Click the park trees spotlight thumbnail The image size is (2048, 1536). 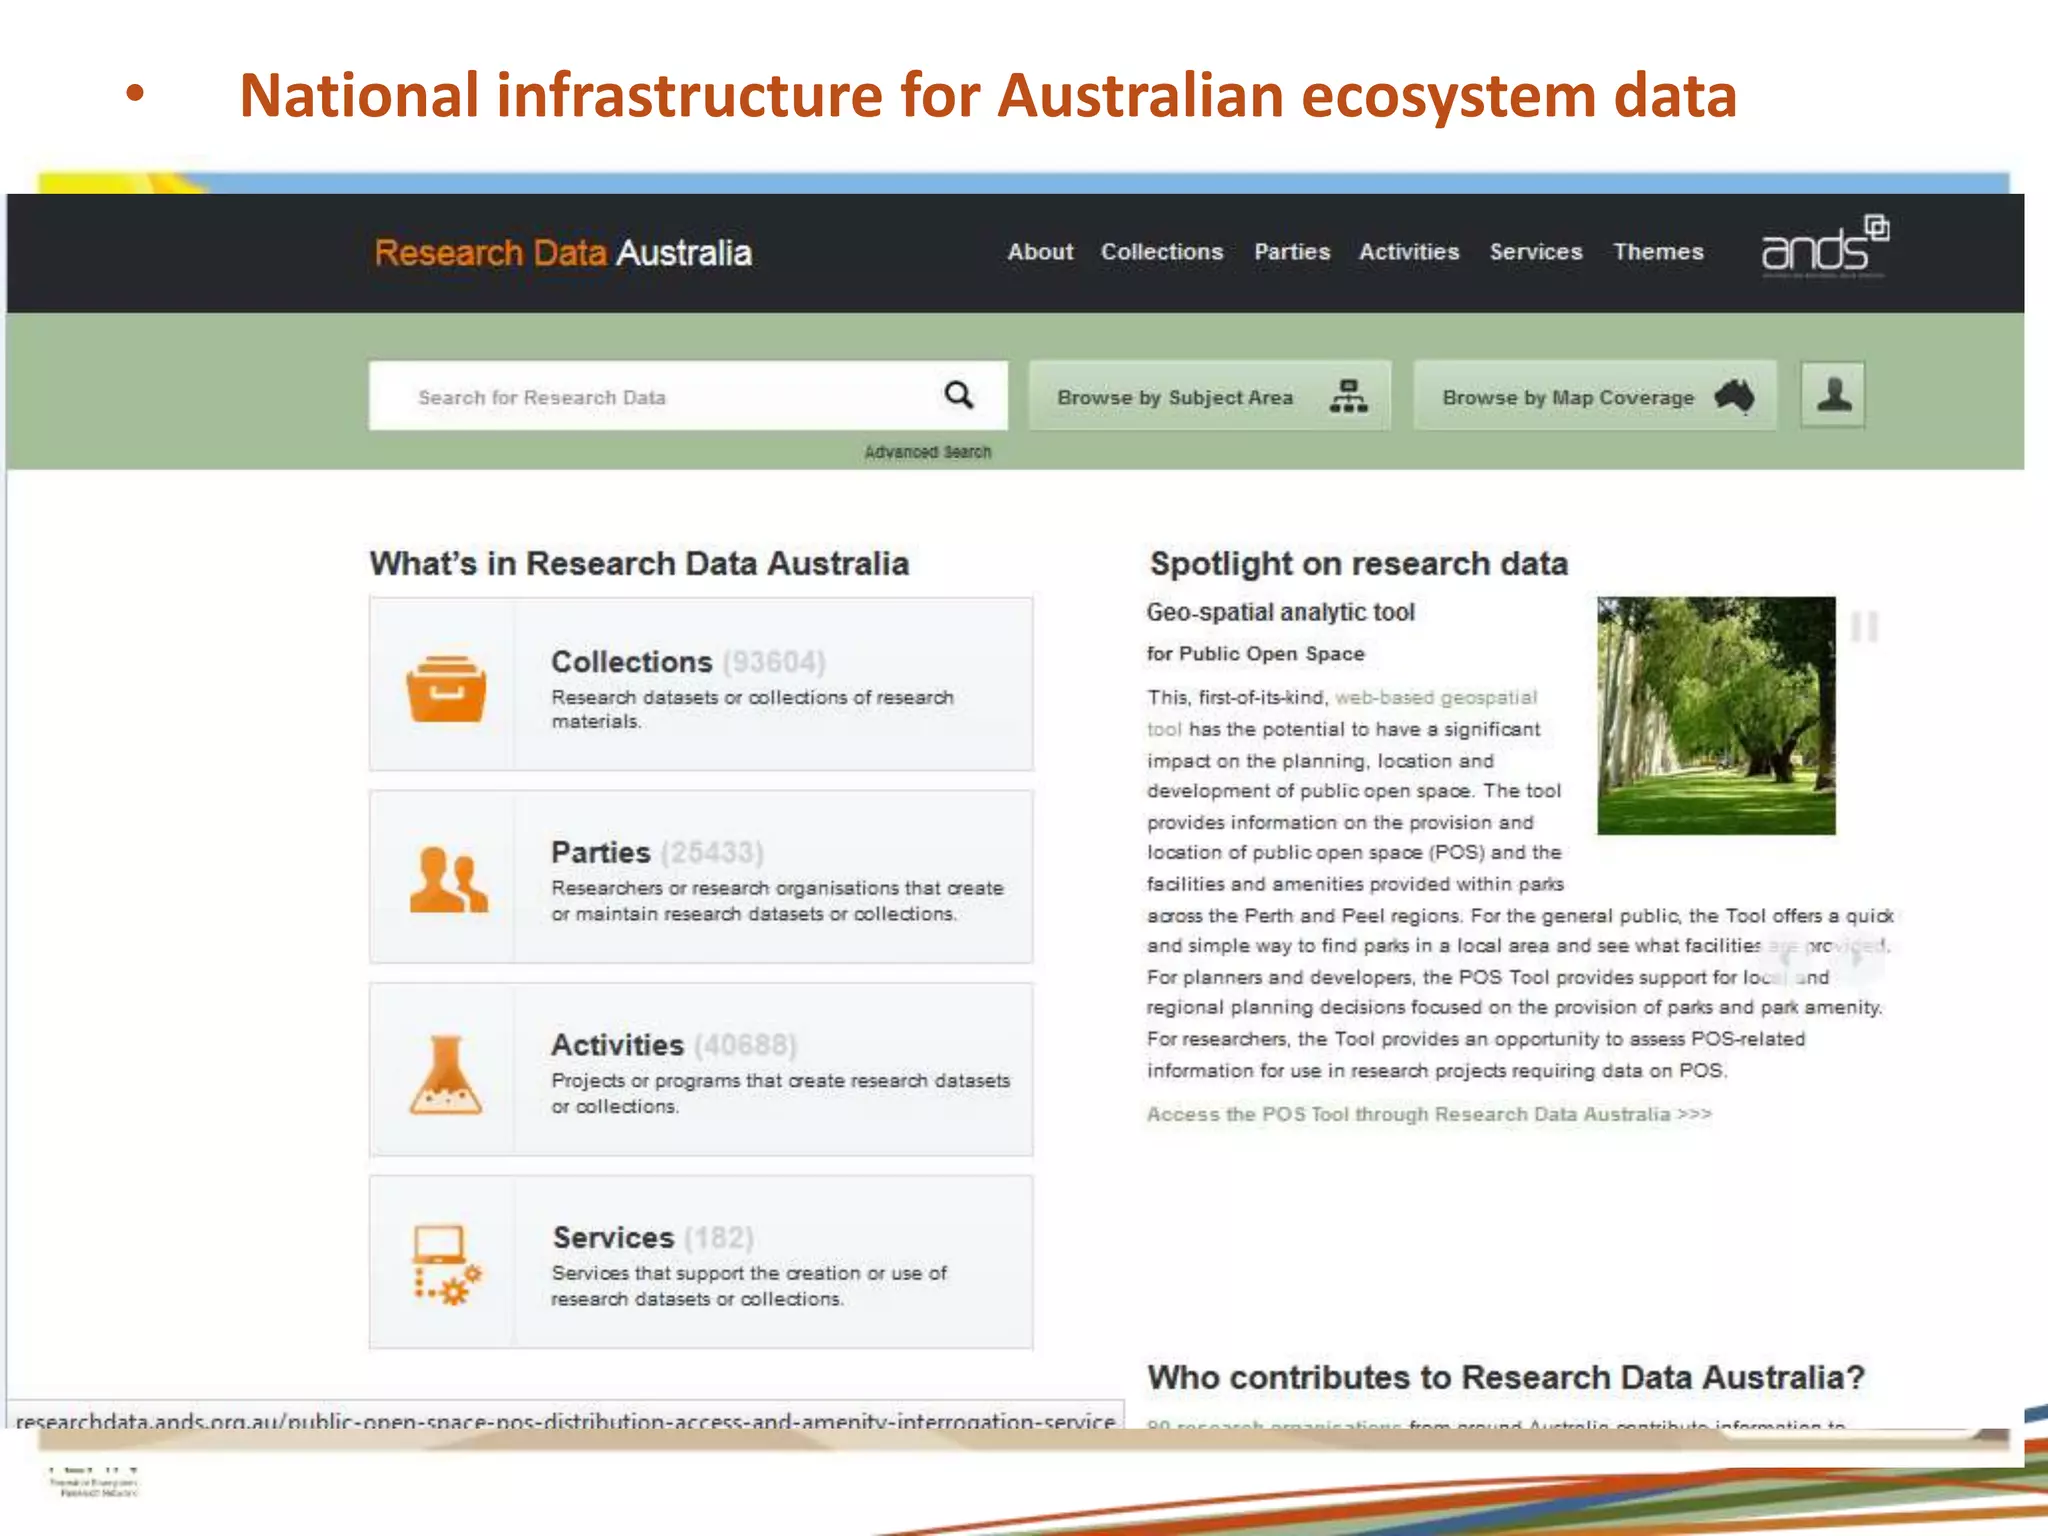pos(1716,716)
